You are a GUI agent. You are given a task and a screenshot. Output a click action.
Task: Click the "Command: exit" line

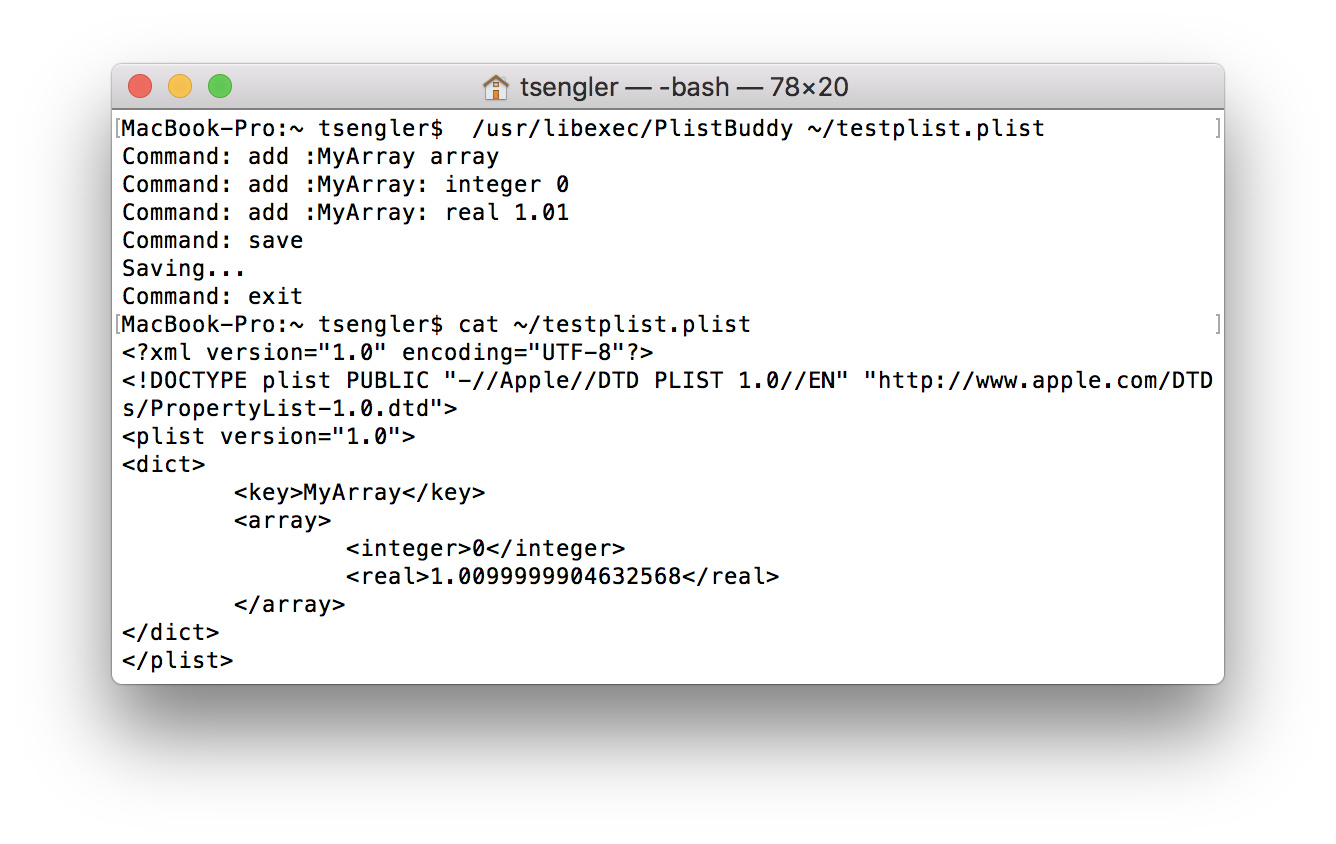pos(212,297)
